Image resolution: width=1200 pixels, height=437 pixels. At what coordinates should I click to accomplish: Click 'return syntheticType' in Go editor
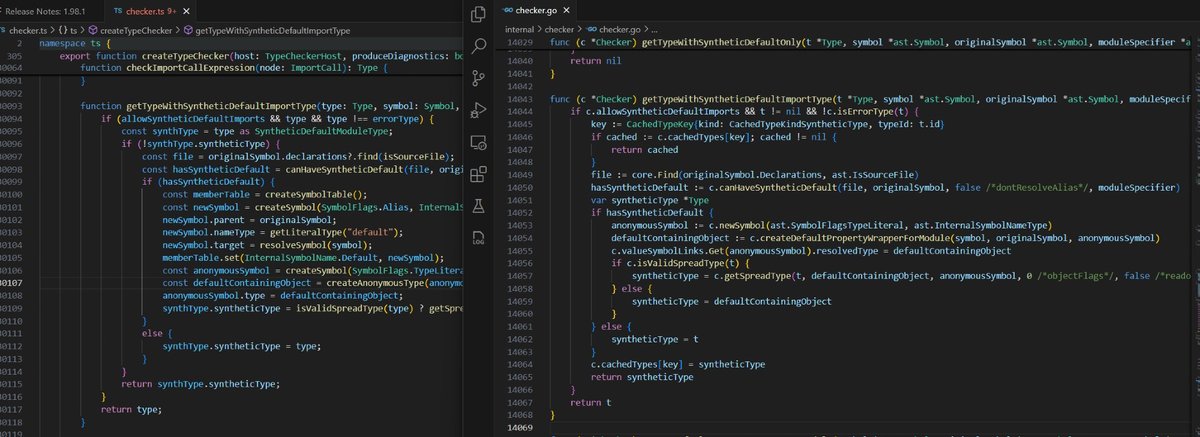(642, 376)
